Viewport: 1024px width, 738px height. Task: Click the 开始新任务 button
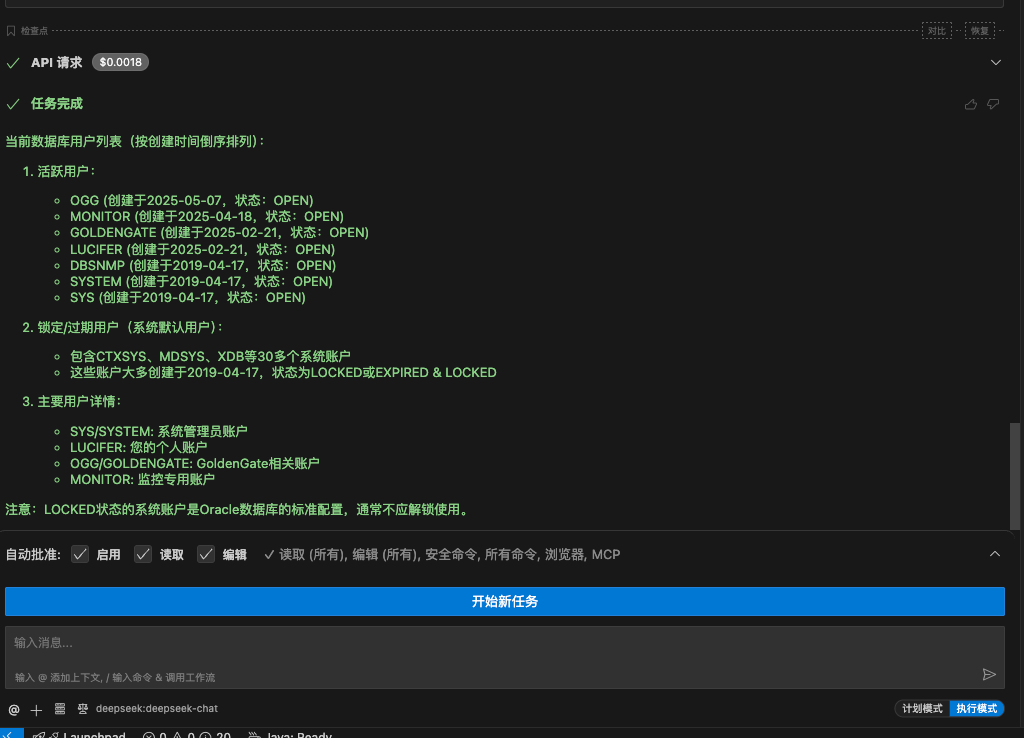click(x=505, y=601)
